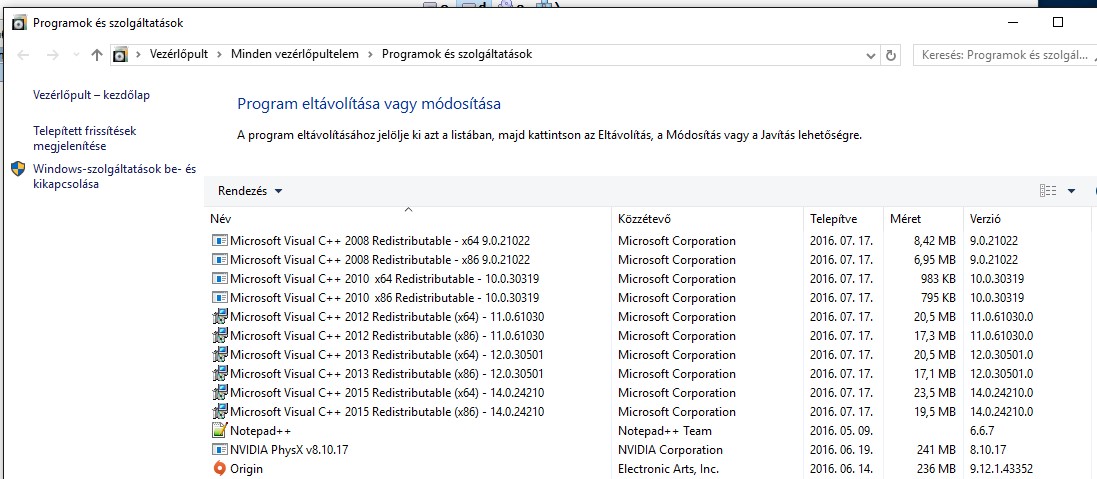This screenshot has height=479, width=1097.
Task: Click the Origin program icon
Action: [220, 468]
